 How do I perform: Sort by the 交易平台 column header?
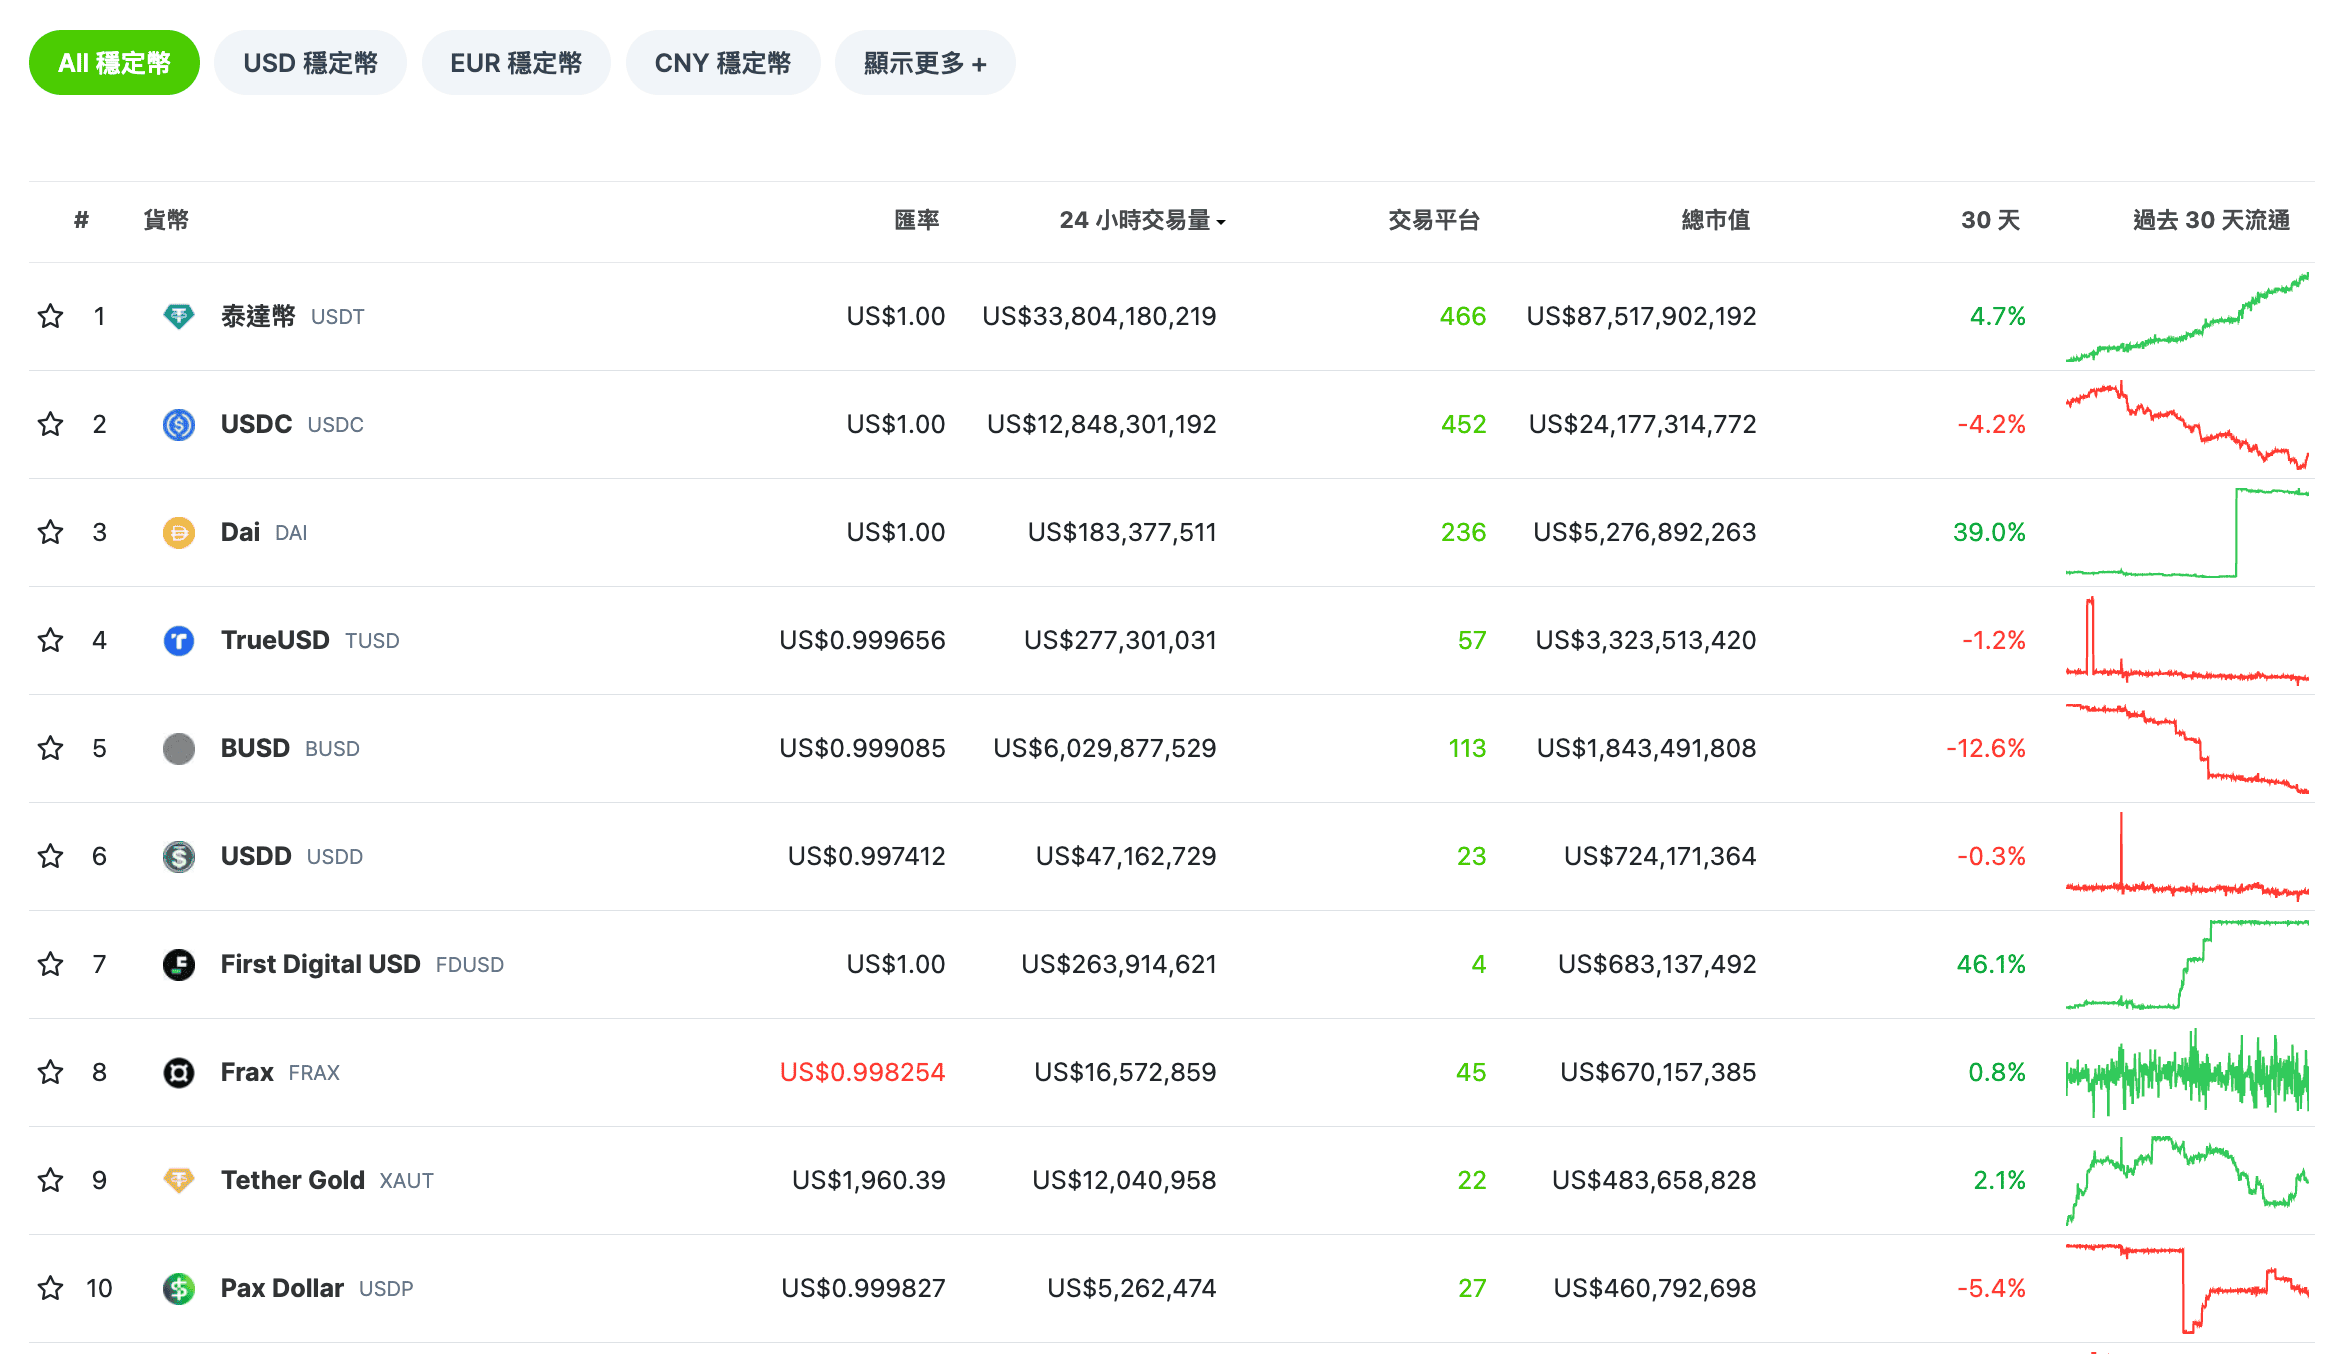coord(1434,220)
